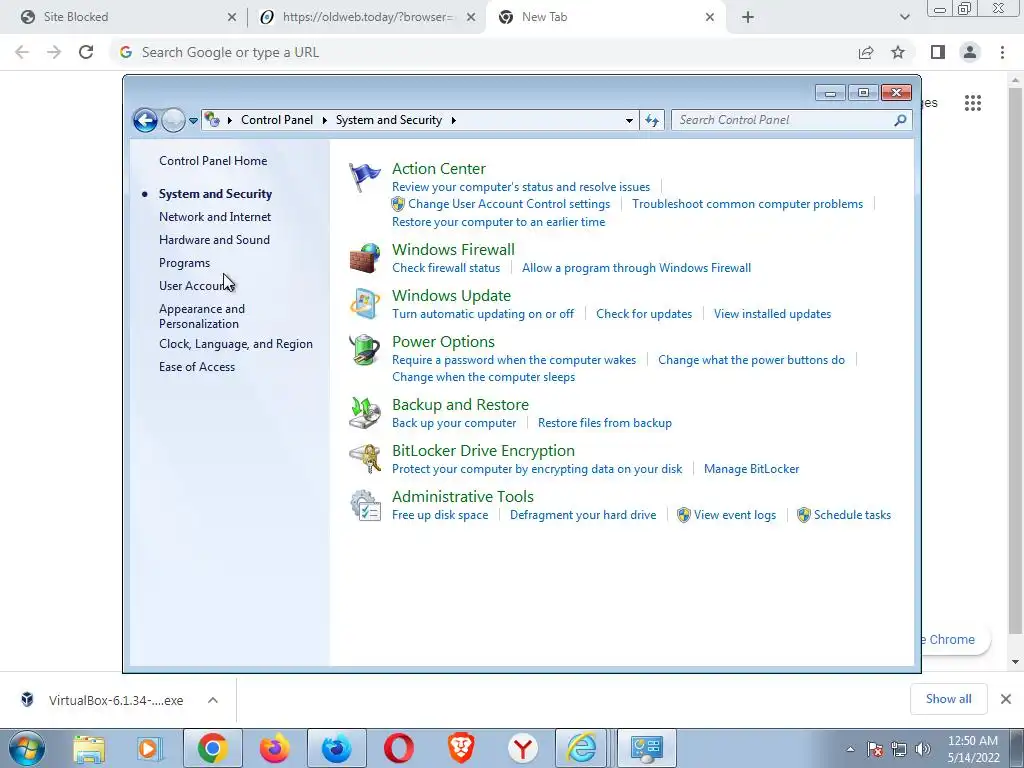Click the Backup and Restore icon
The width and height of the screenshot is (1024, 768).
pyautogui.click(x=364, y=413)
